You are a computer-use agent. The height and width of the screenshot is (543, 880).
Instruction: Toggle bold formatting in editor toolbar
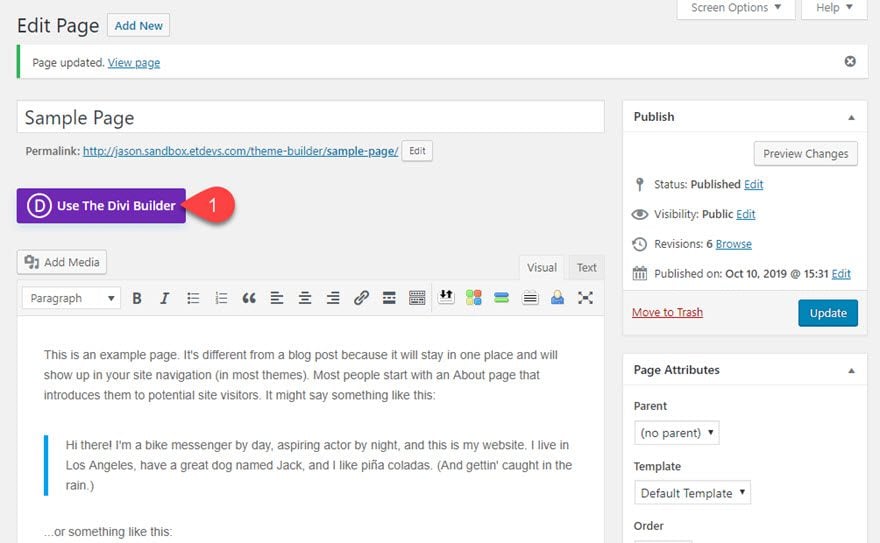(137, 298)
